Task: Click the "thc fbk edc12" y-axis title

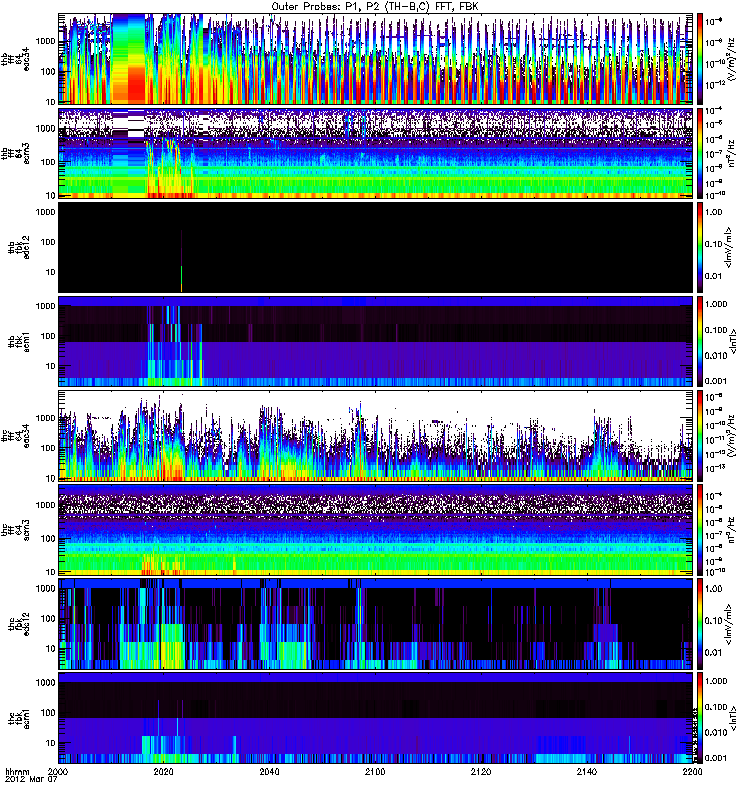Action: (19, 624)
